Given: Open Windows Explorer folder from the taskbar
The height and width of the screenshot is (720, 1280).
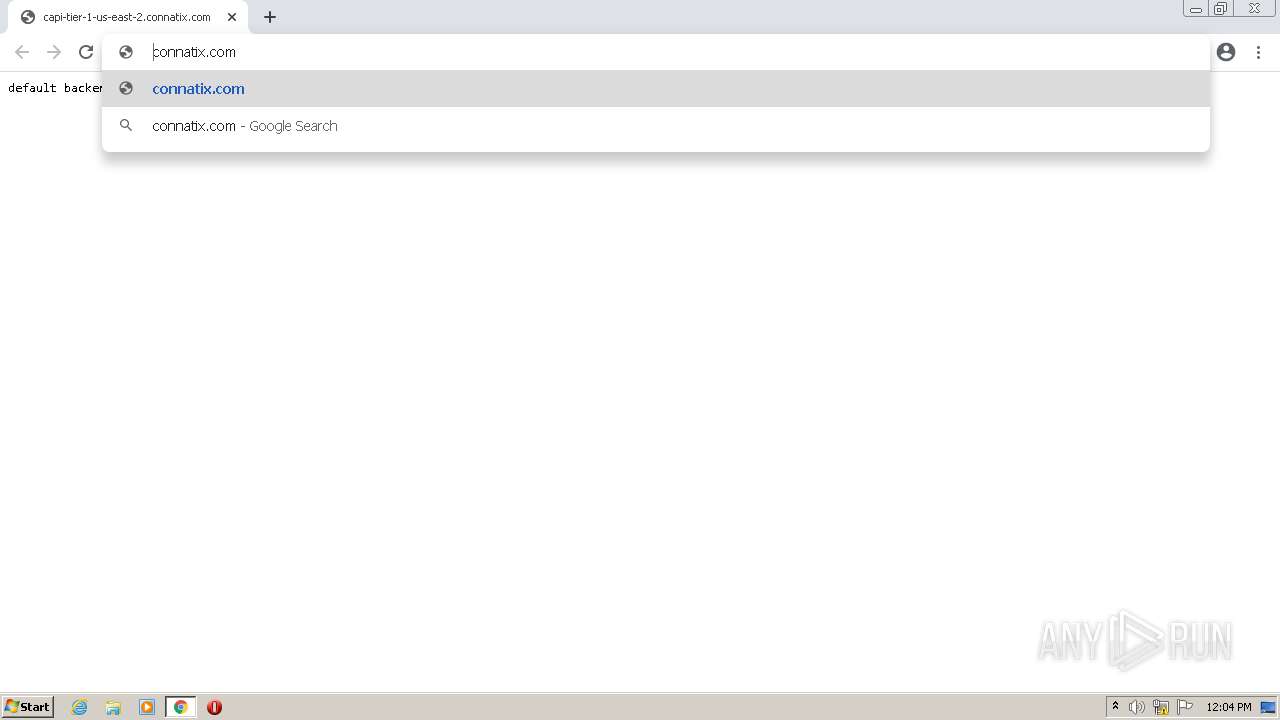Looking at the screenshot, I should [x=113, y=707].
